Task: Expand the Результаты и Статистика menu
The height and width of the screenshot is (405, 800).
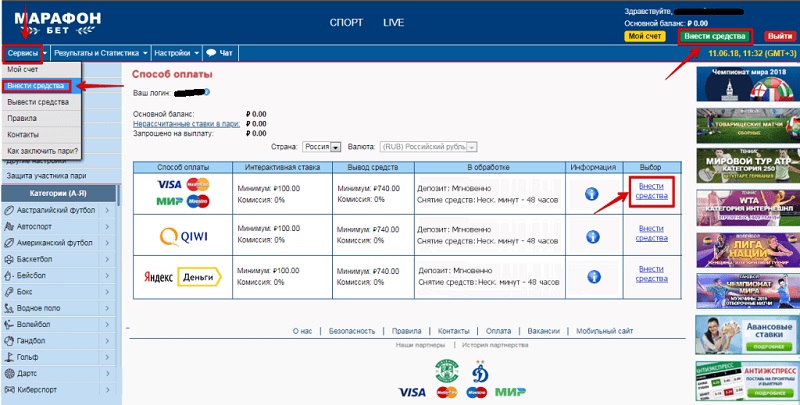Action: pos(100,52)
